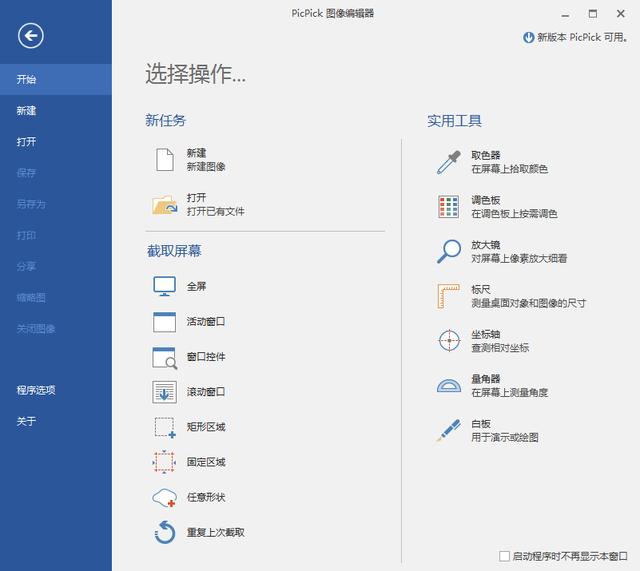The height and width of the screenshot is (571, 640).
Task: Click the 重复上次截取 label
Action: tap(216, 532)
